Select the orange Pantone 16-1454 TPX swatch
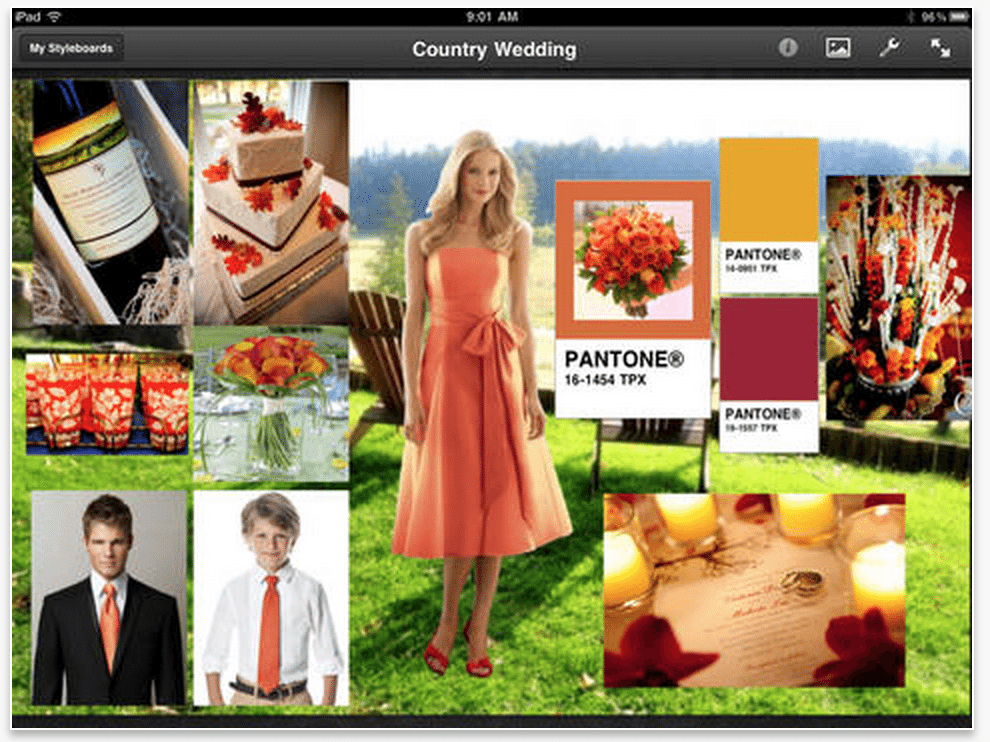The width and height of the screenshot is (990, 742). [x=632, y=298]
